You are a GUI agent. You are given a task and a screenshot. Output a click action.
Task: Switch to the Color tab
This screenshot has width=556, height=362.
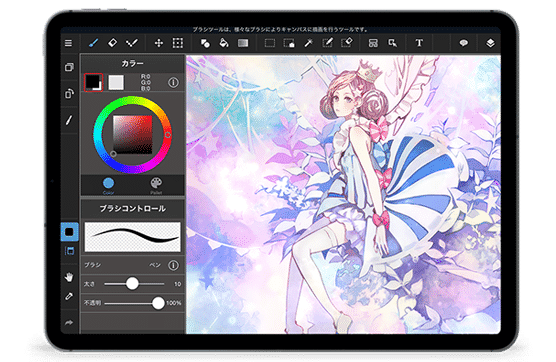[109, 186]
